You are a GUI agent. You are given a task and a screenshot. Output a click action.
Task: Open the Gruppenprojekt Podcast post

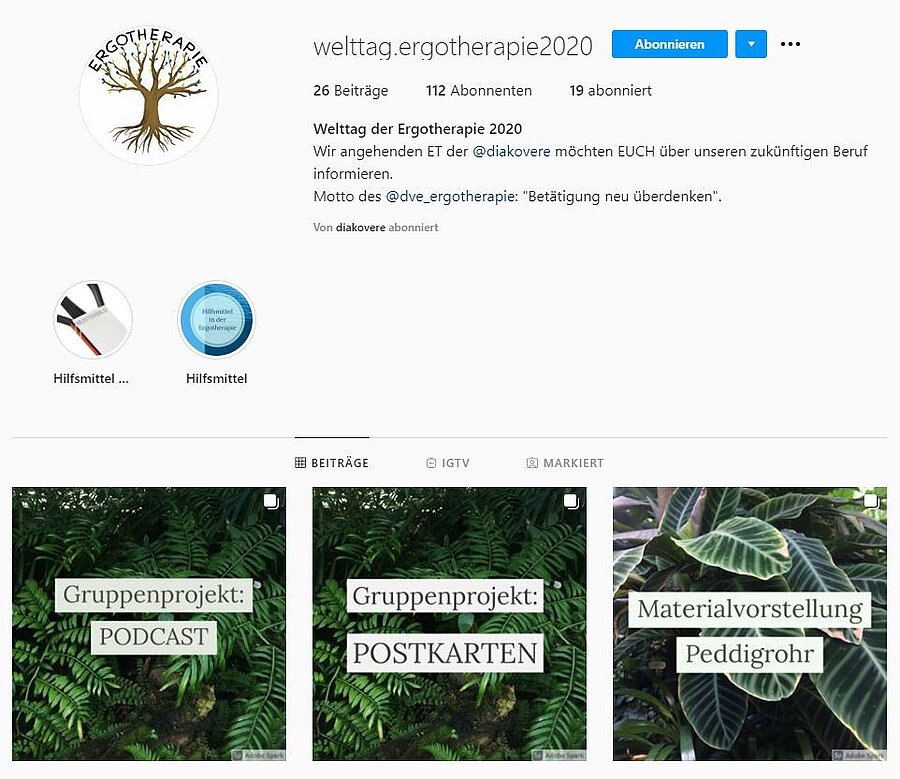click(149, 624)
